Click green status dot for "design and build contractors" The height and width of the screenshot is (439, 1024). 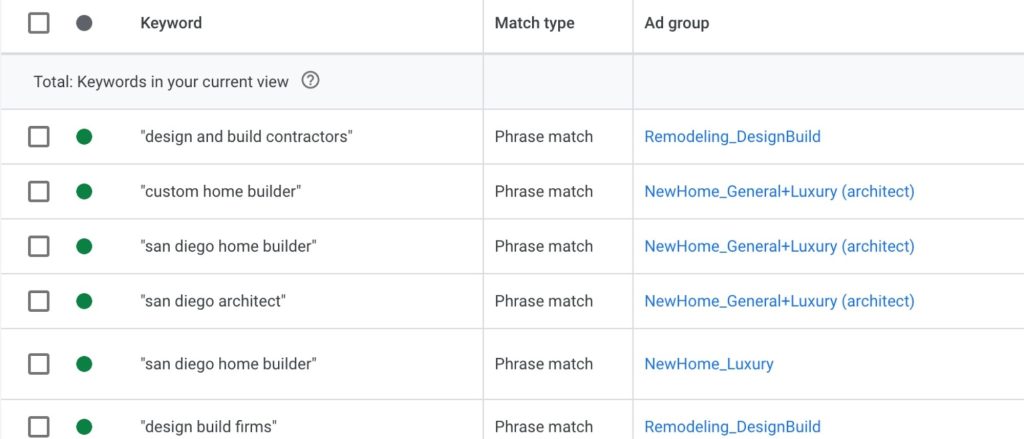[x=84, y=137]
